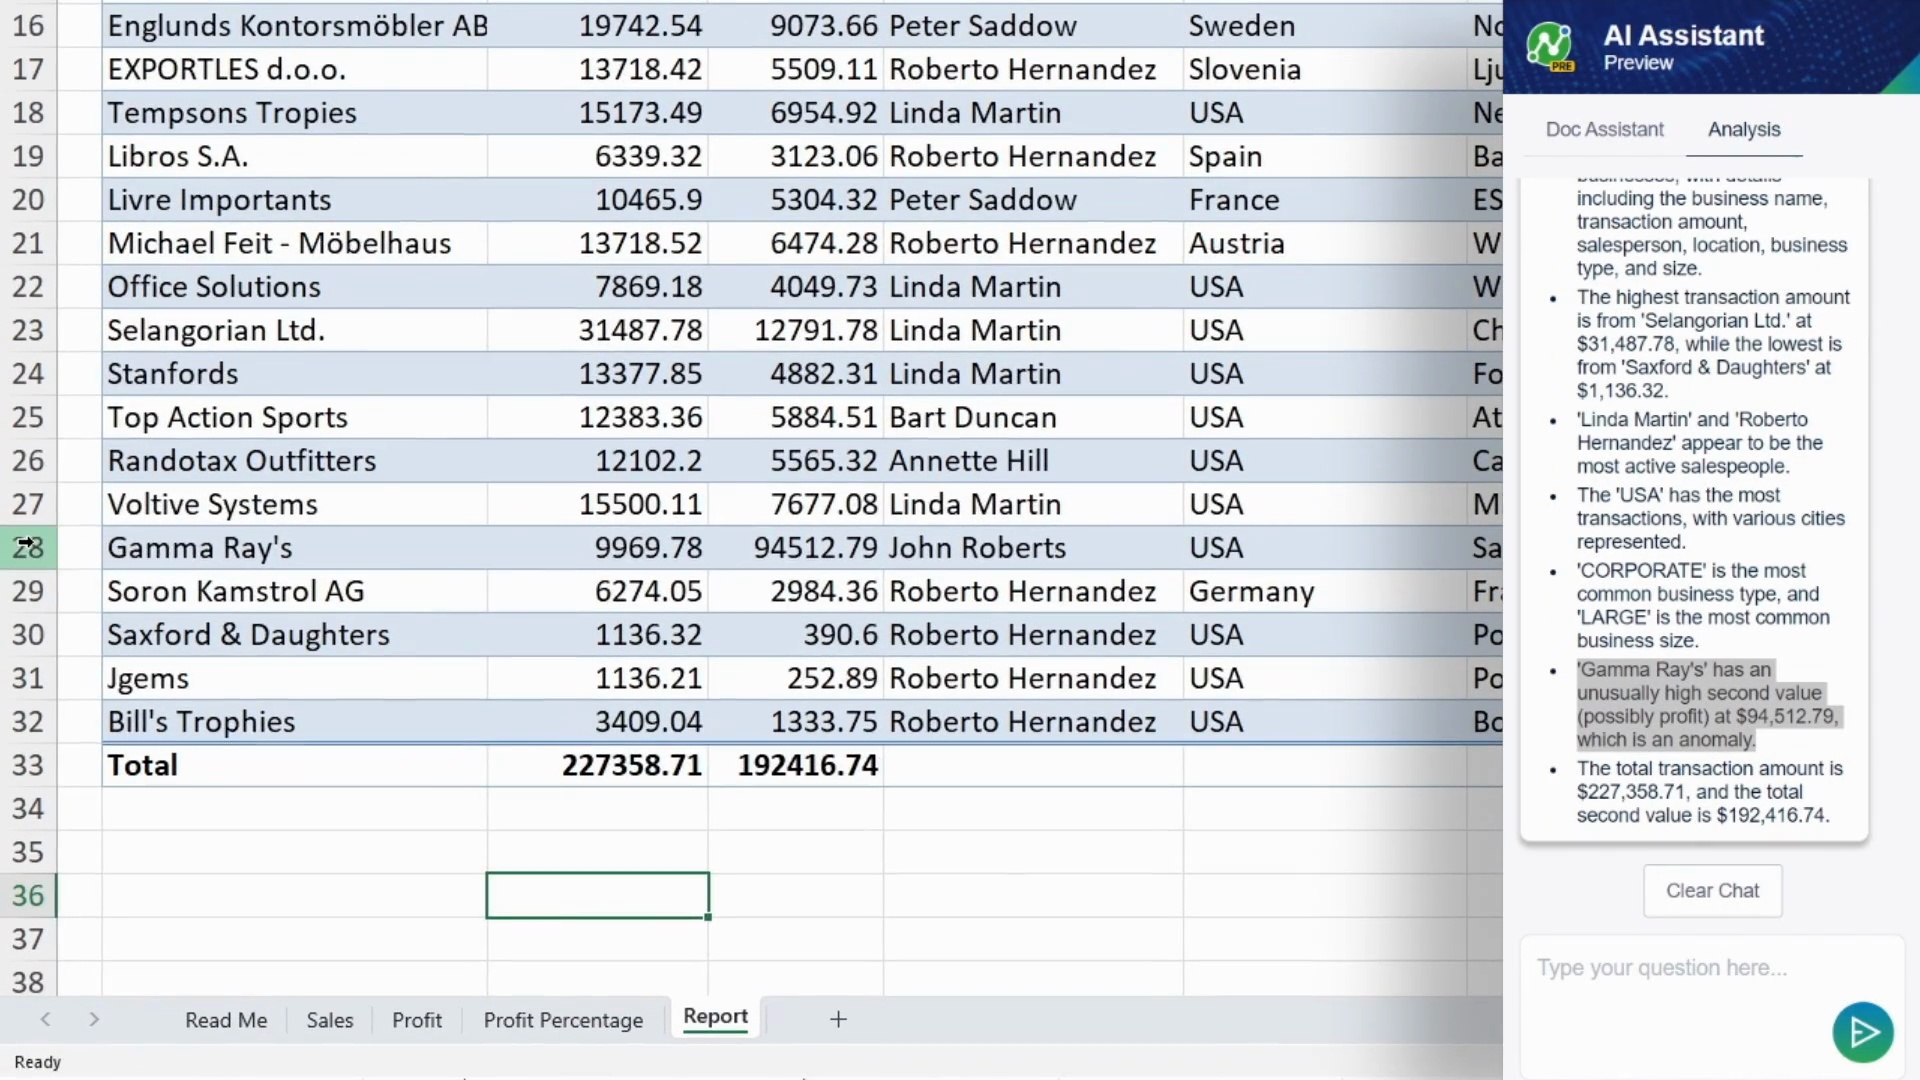Switch to the Sales sheet

[x=329, y=1020]
